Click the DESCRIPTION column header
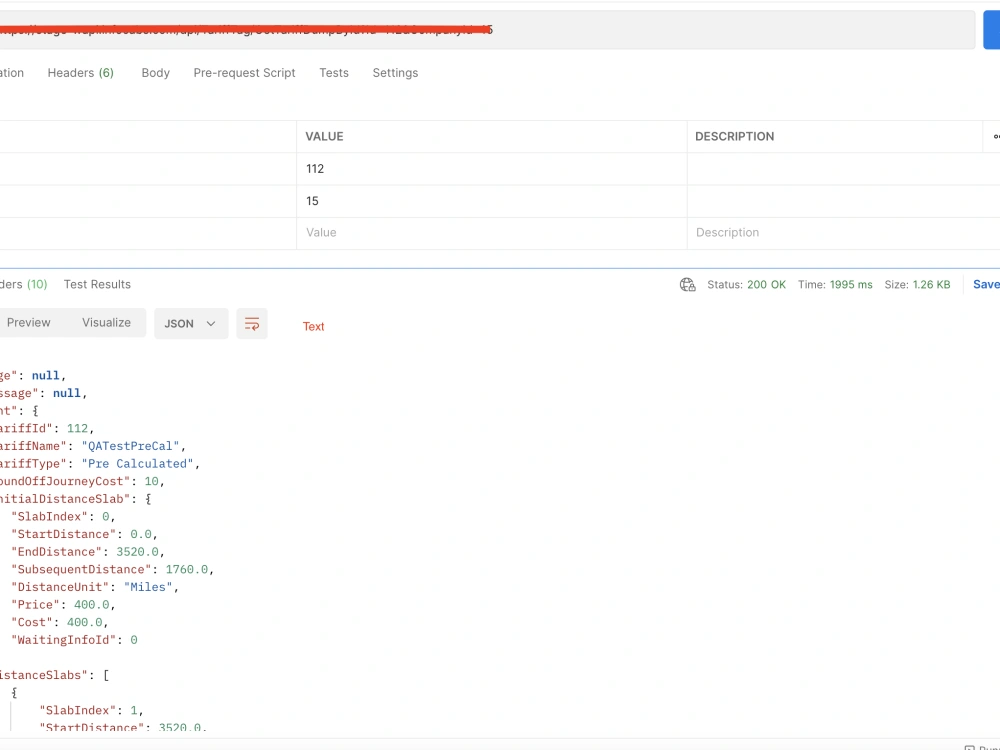The image size is (1000, 750). pyautogui.click(x=735, y=136)
